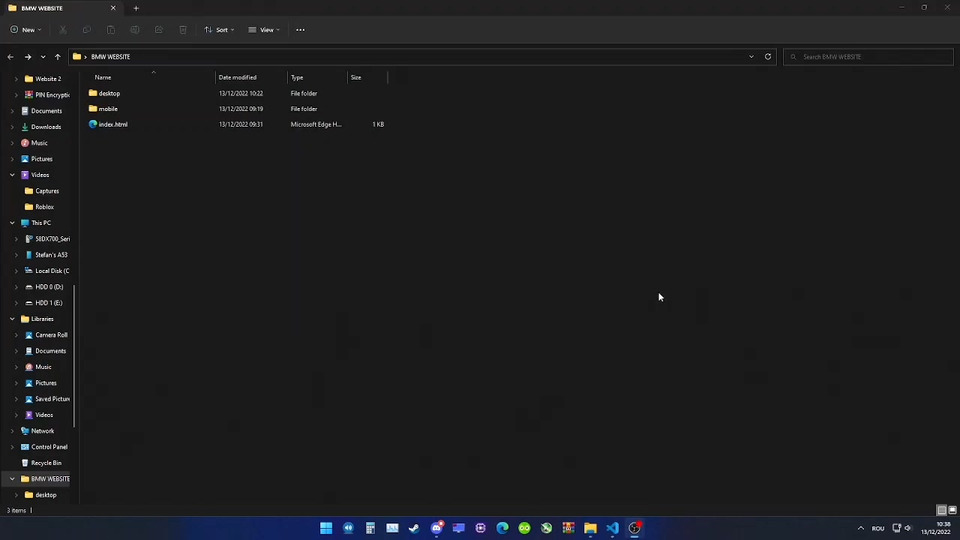The image size is (960, 540).
Task: Open Windows Start menu
Action: click(326, 528)
